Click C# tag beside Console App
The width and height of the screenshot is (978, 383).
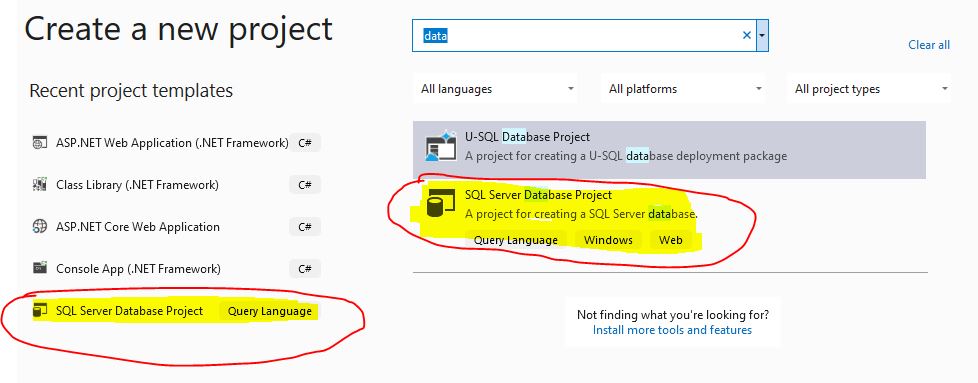[305, 269]
